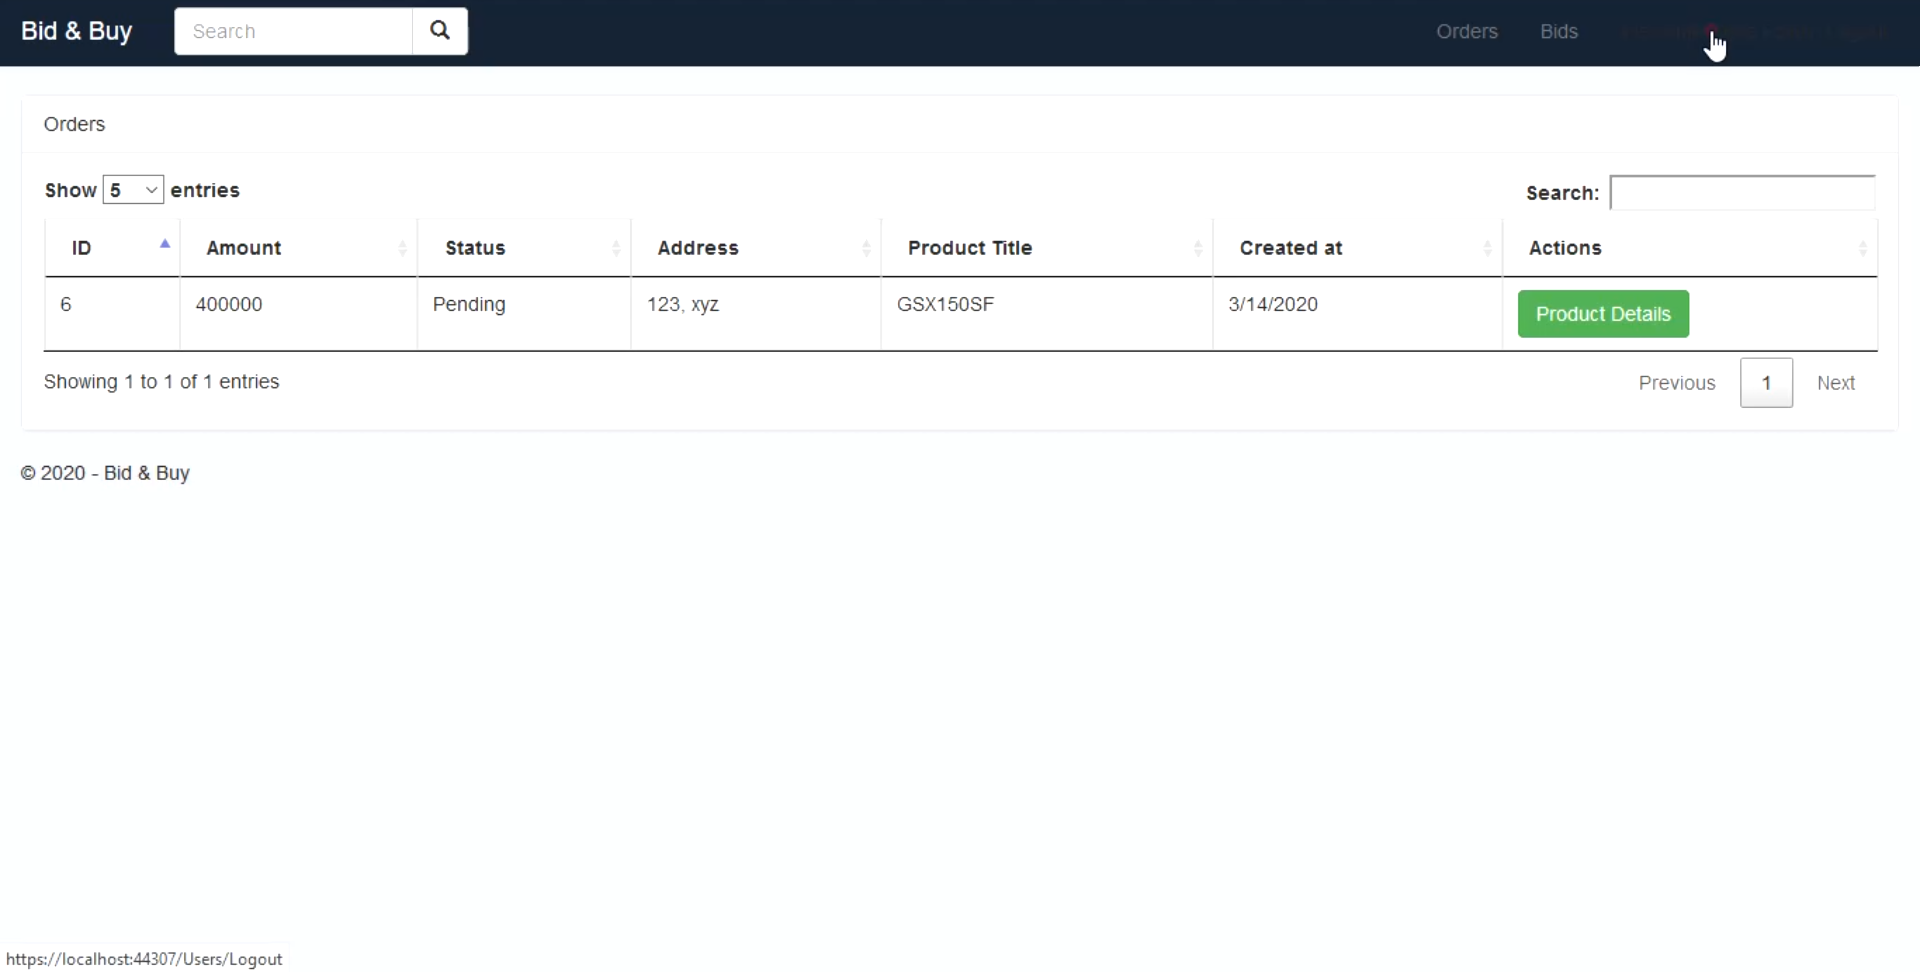Click the Actions column sort arrows
Screen dimensions: 1920x972
(1862, 248)
